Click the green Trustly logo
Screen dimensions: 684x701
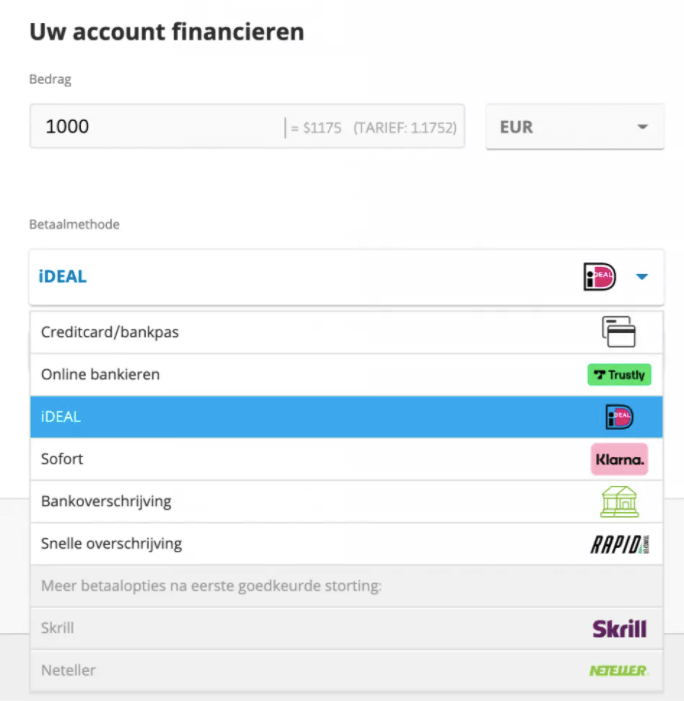619,375
